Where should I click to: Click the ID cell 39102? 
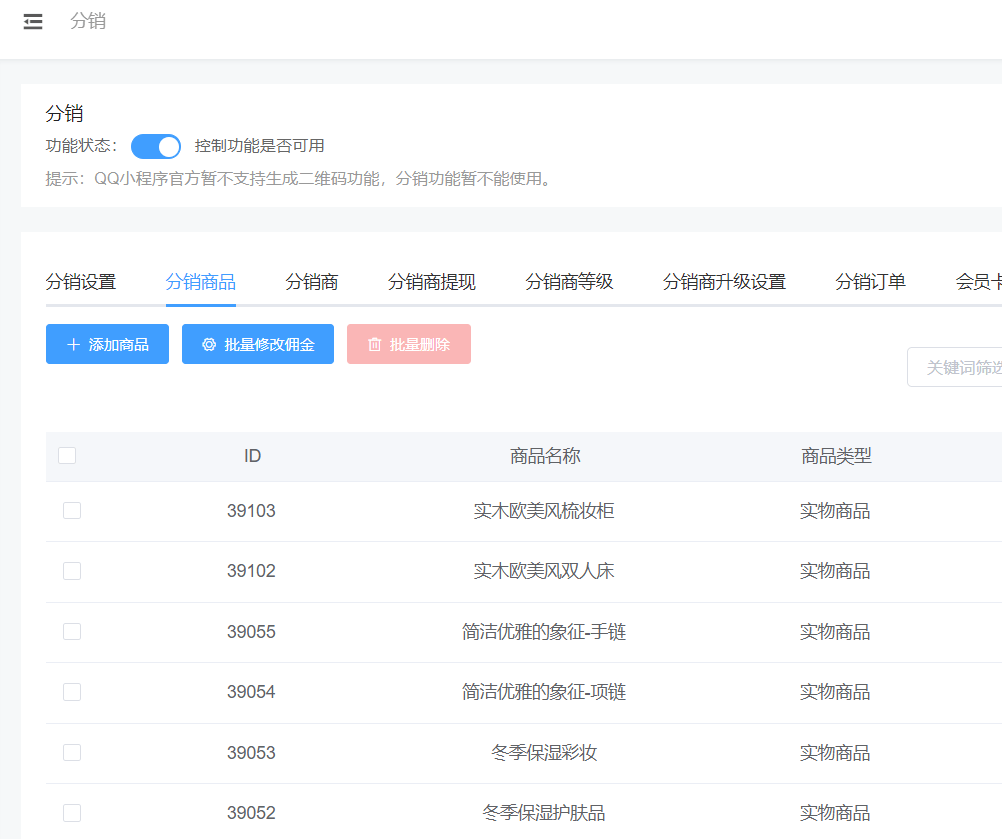(251, 571)
